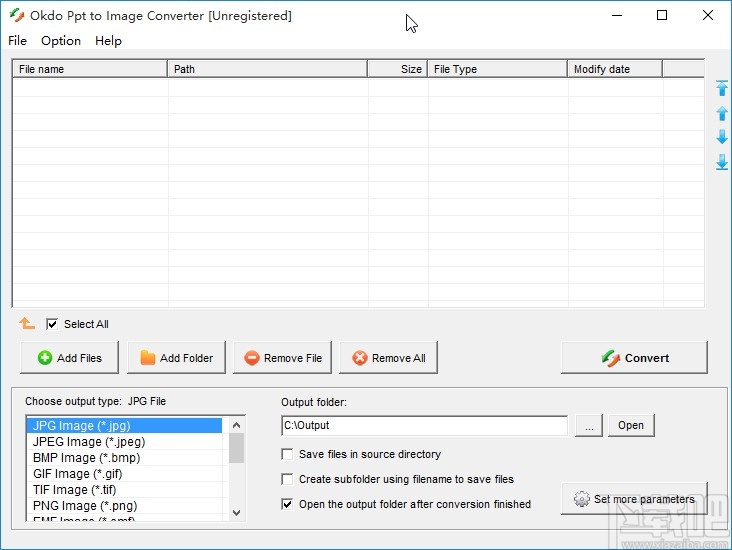Open the Help menu
Viewport: 732px width, 550px height.
pyautogui.click(x=108, y=41)
